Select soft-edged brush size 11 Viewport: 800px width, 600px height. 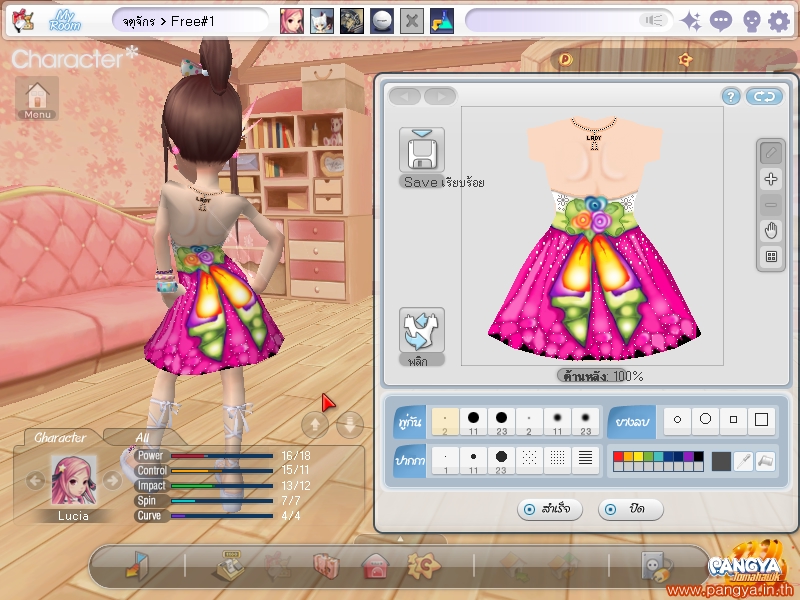557,421
